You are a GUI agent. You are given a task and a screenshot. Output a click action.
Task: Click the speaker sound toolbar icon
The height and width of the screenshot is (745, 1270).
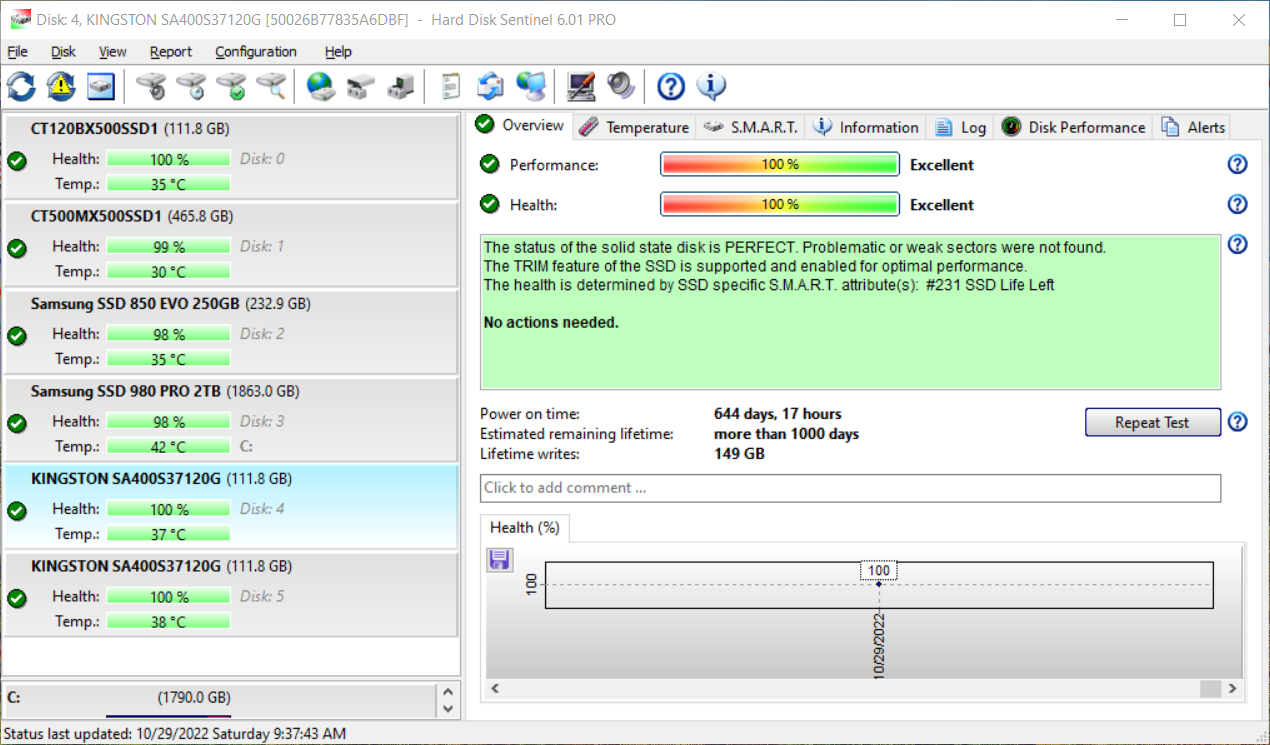click(x=621, y=86)
